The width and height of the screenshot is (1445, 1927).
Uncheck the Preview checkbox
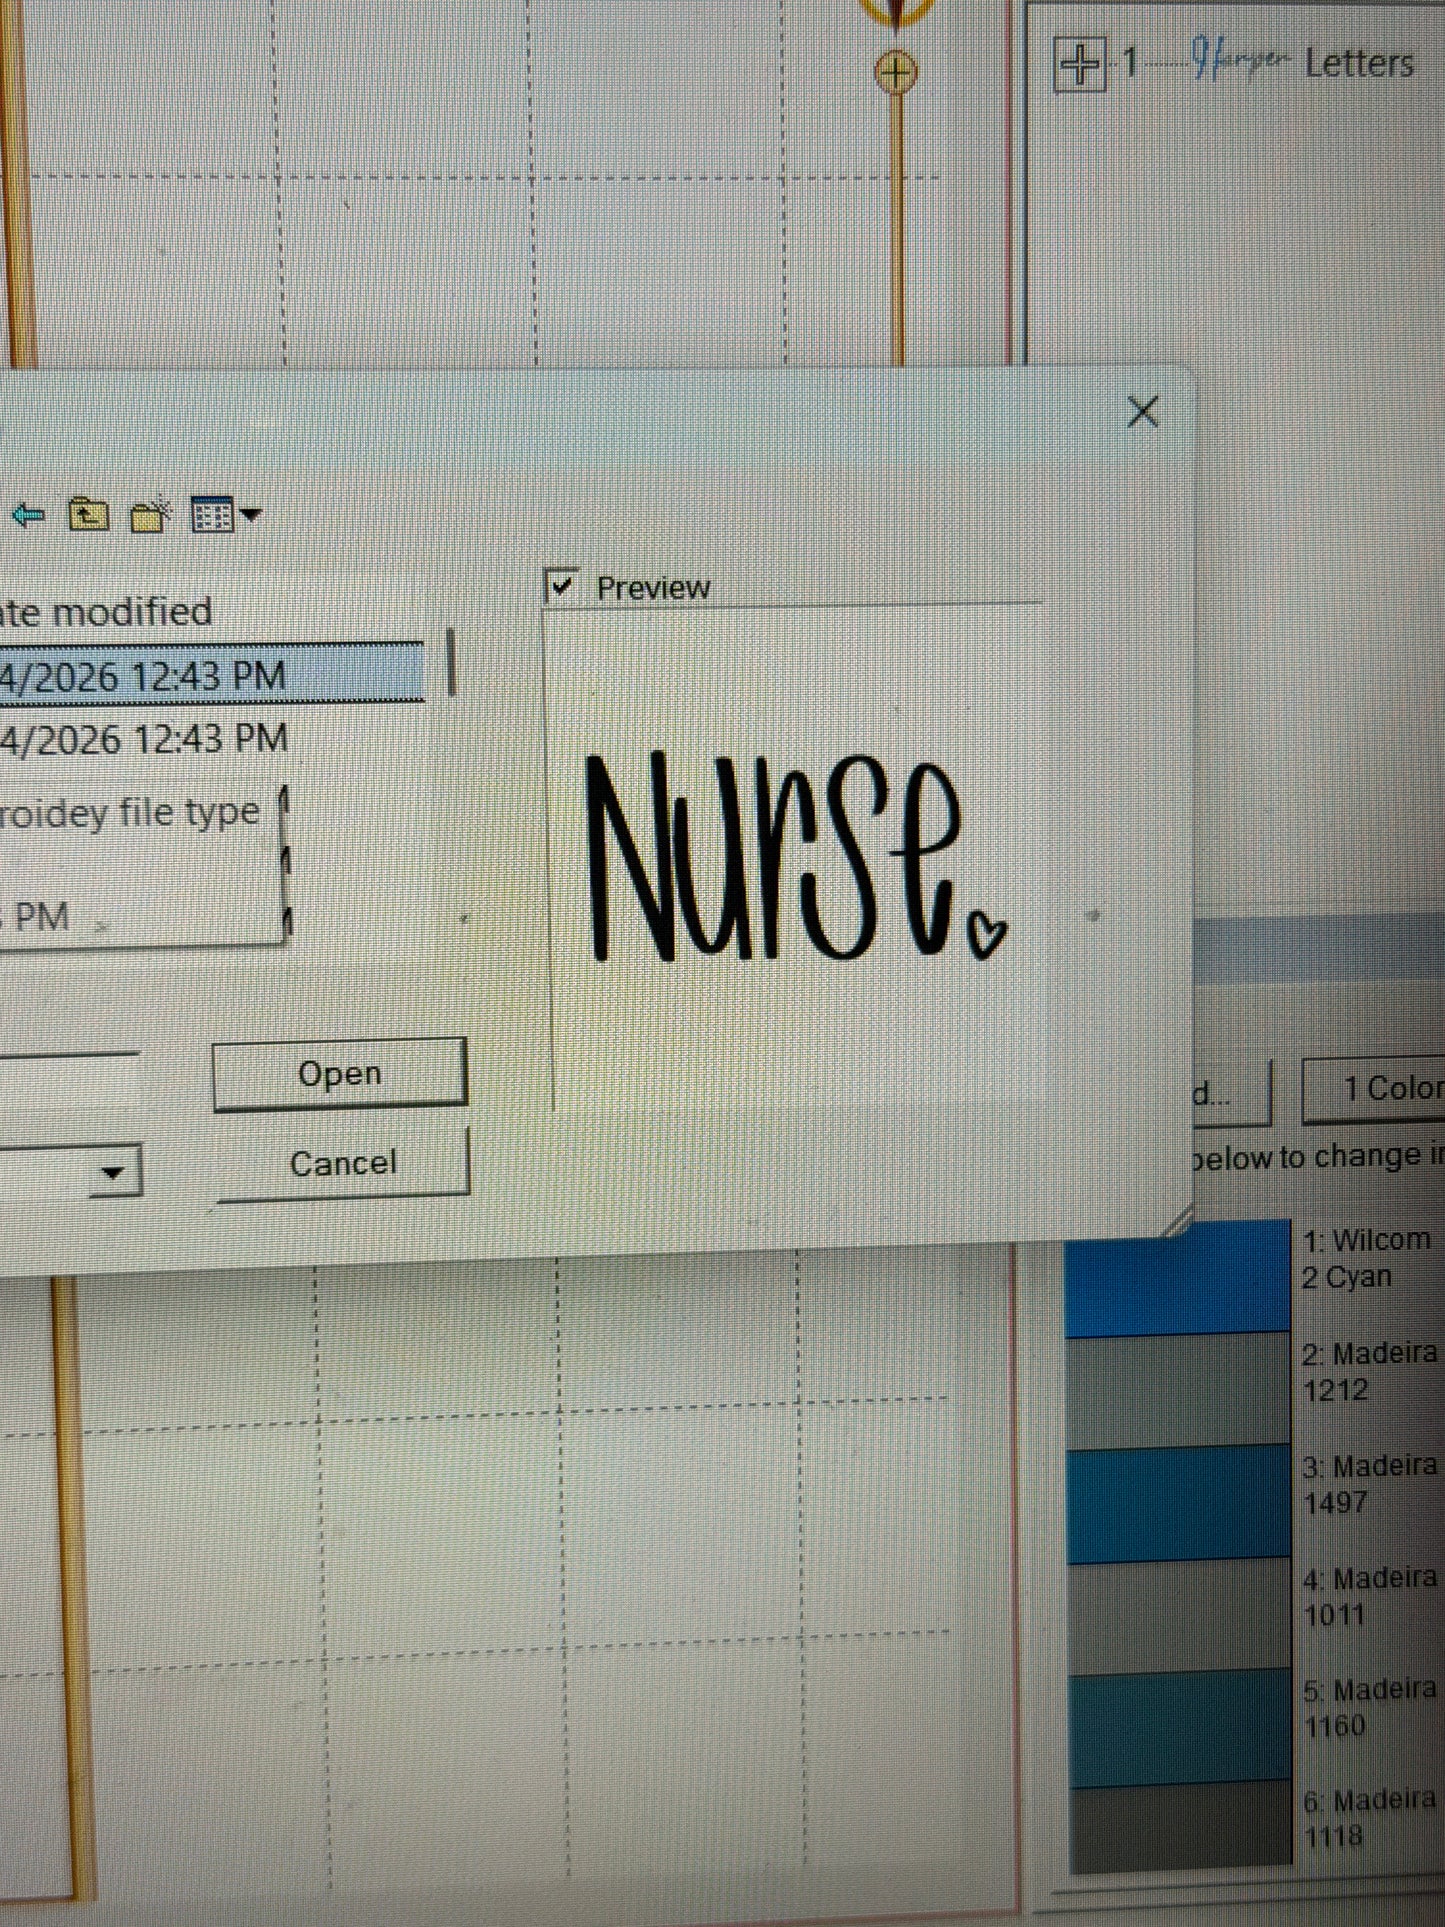[x=562, y=585]
